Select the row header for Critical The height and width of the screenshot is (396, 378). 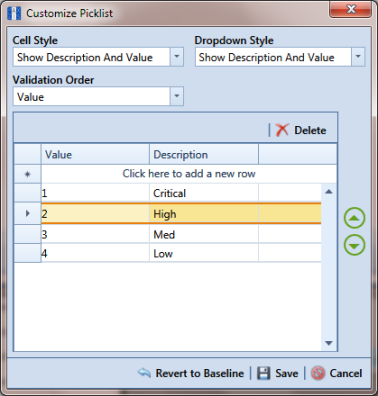(27, 193)
